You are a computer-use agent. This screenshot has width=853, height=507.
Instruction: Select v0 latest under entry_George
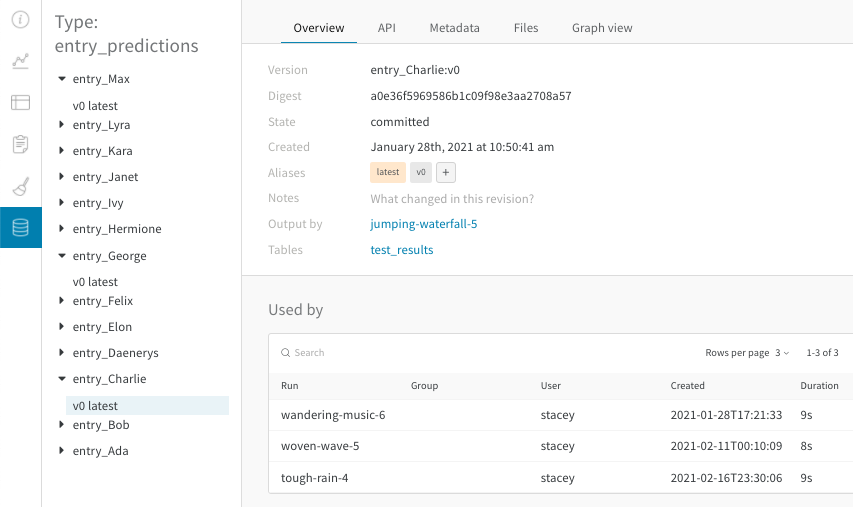(95, 282)
